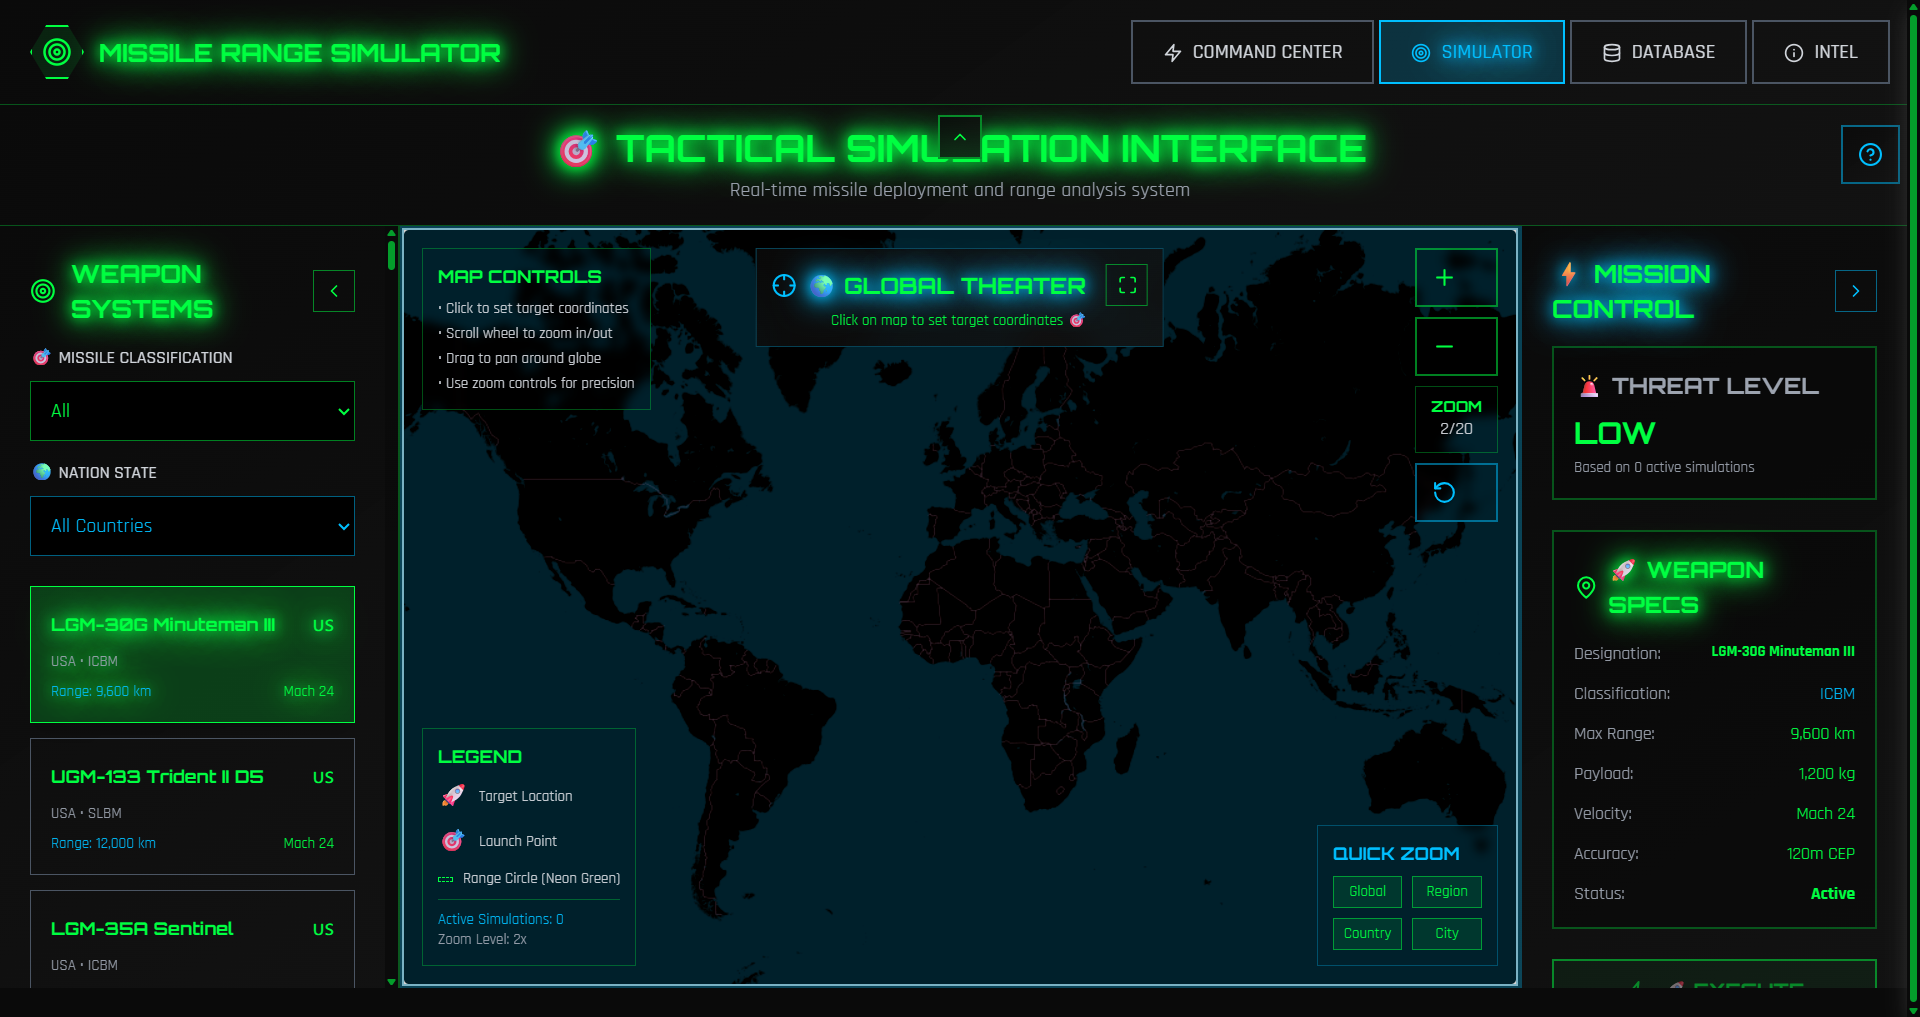This screenshot has width=1920, height=1017.
Task: Click 'Active Simulations: 0' text
Action: (x=500, y=919)
